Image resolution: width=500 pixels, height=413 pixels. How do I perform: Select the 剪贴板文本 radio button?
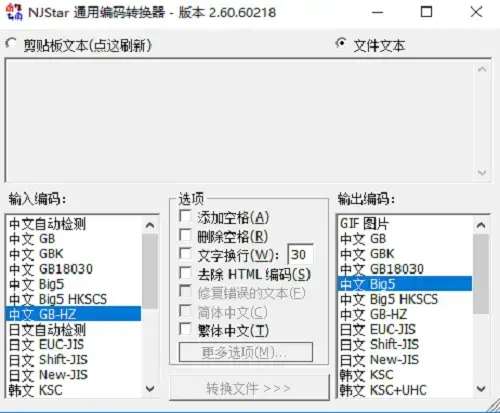[11, 44]
